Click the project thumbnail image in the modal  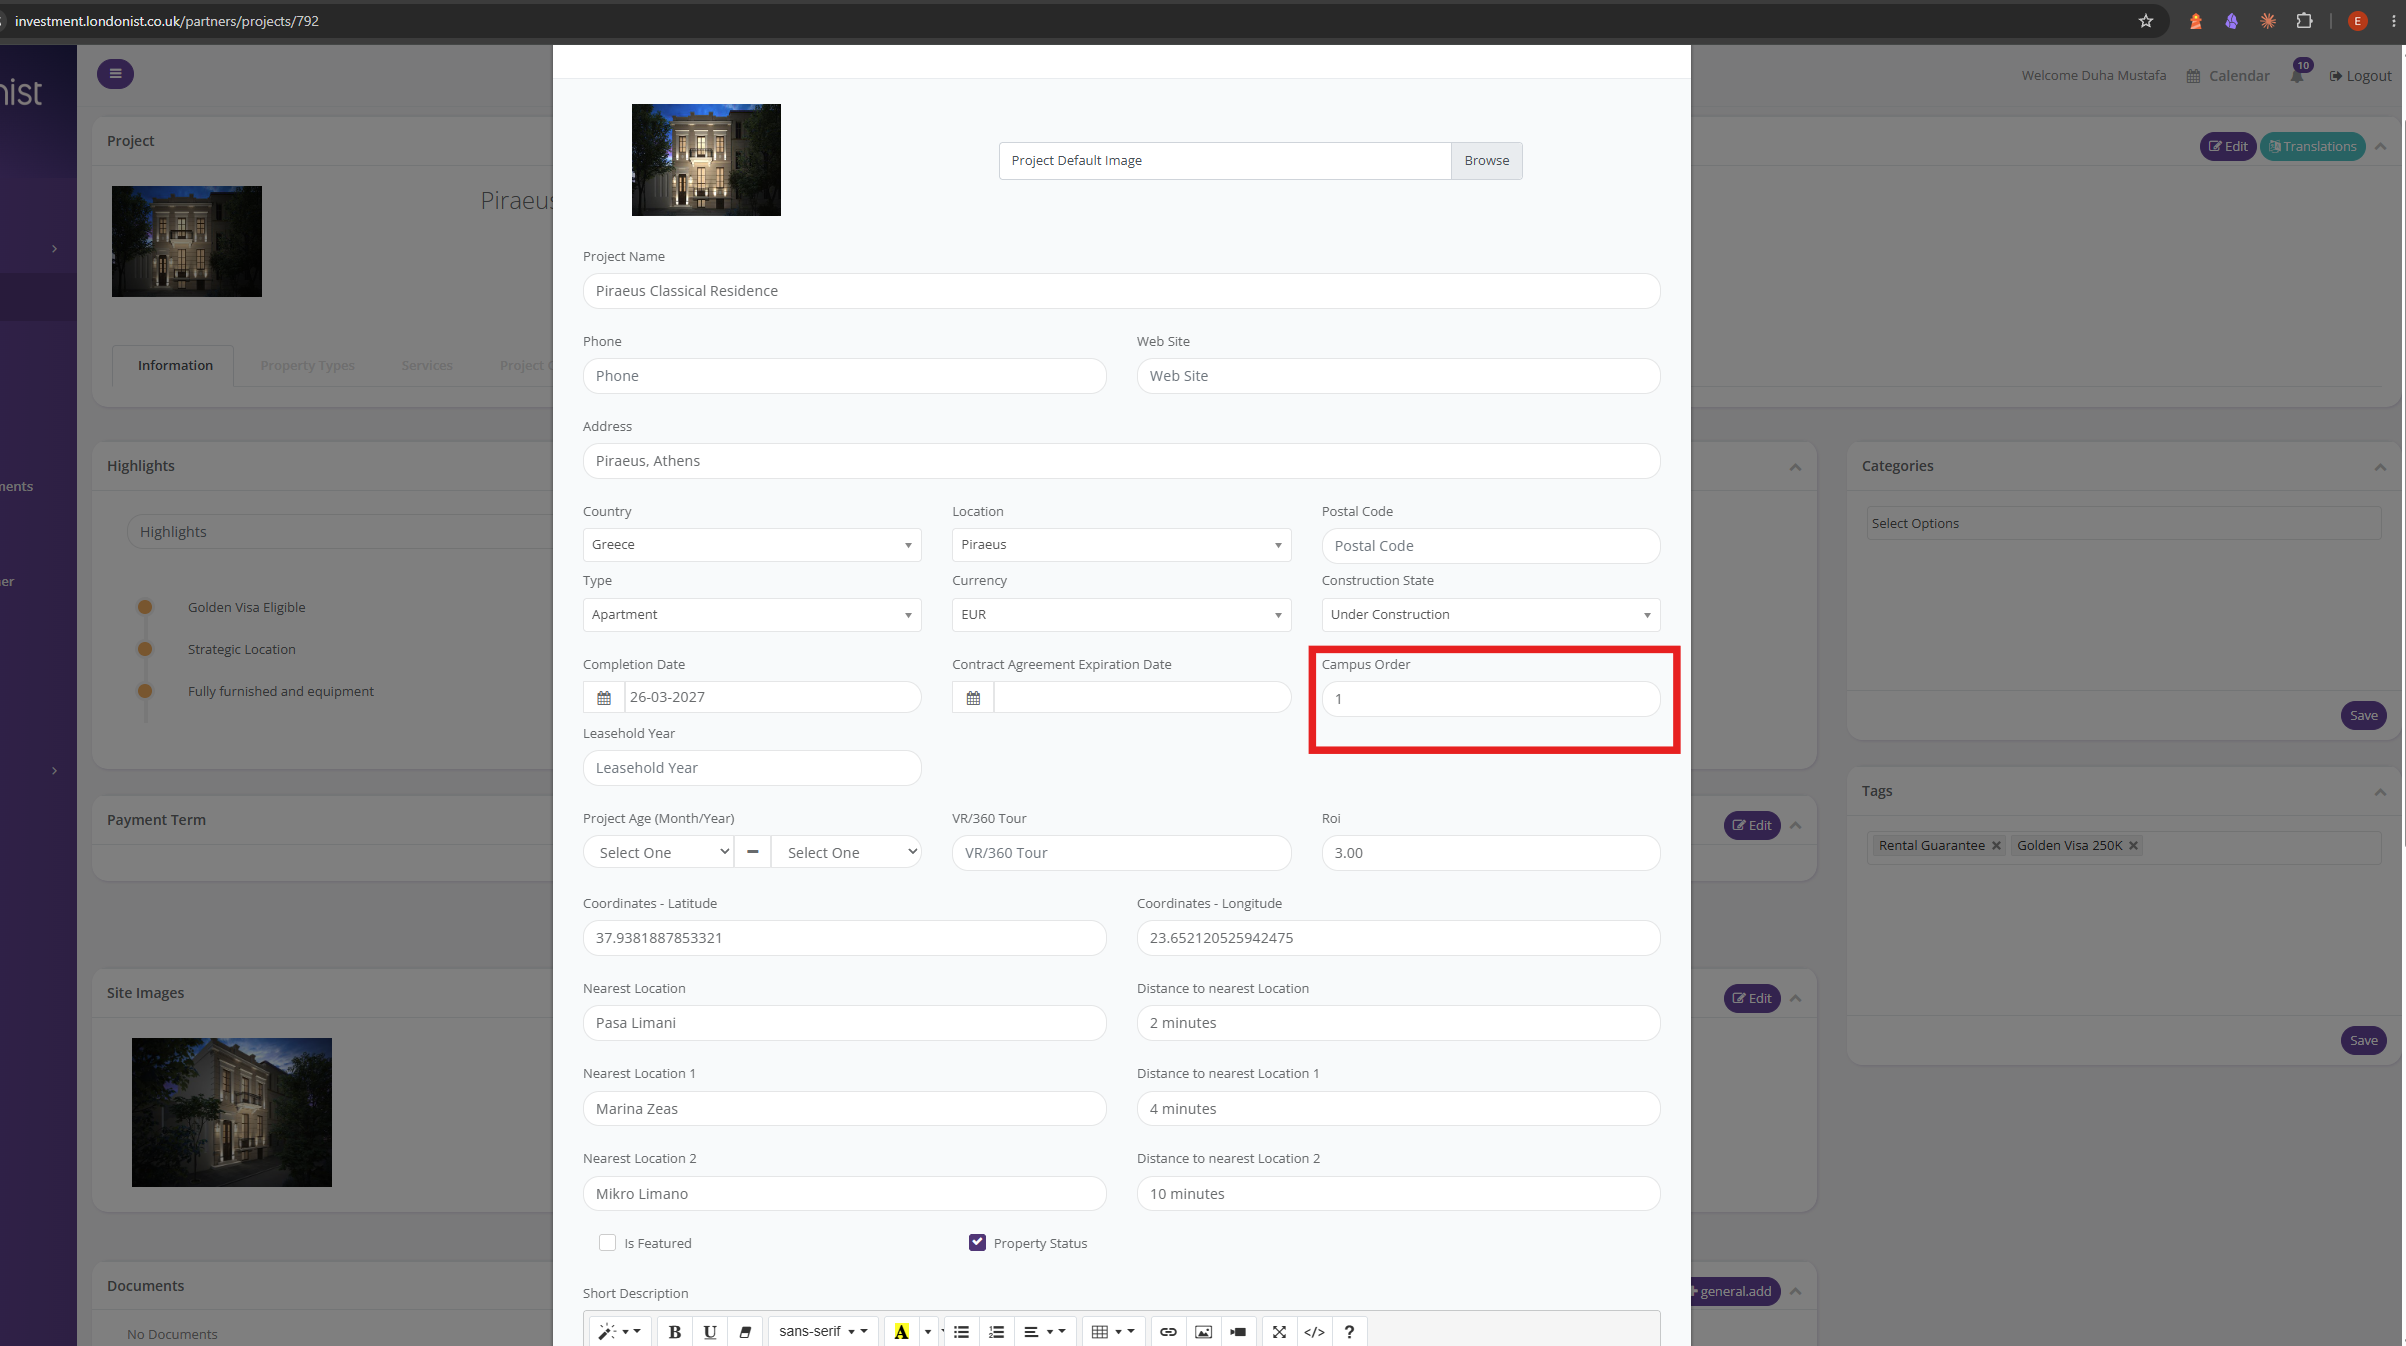click(706, 160)
